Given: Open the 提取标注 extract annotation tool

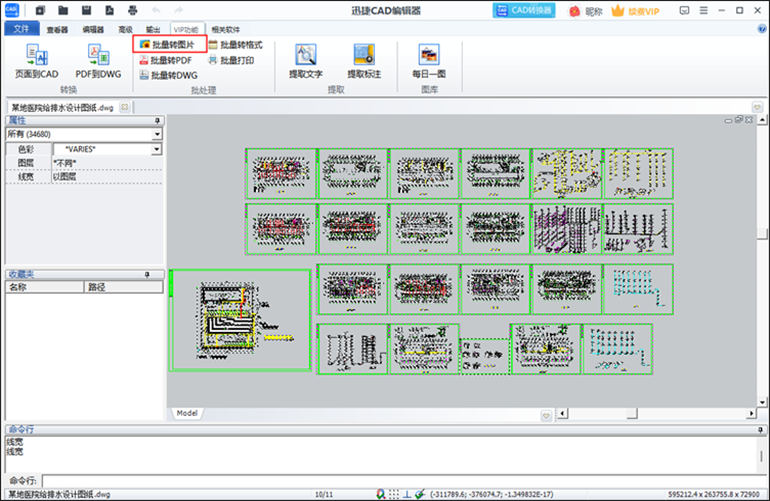Looking at the screenshot, I should [364, 61].
